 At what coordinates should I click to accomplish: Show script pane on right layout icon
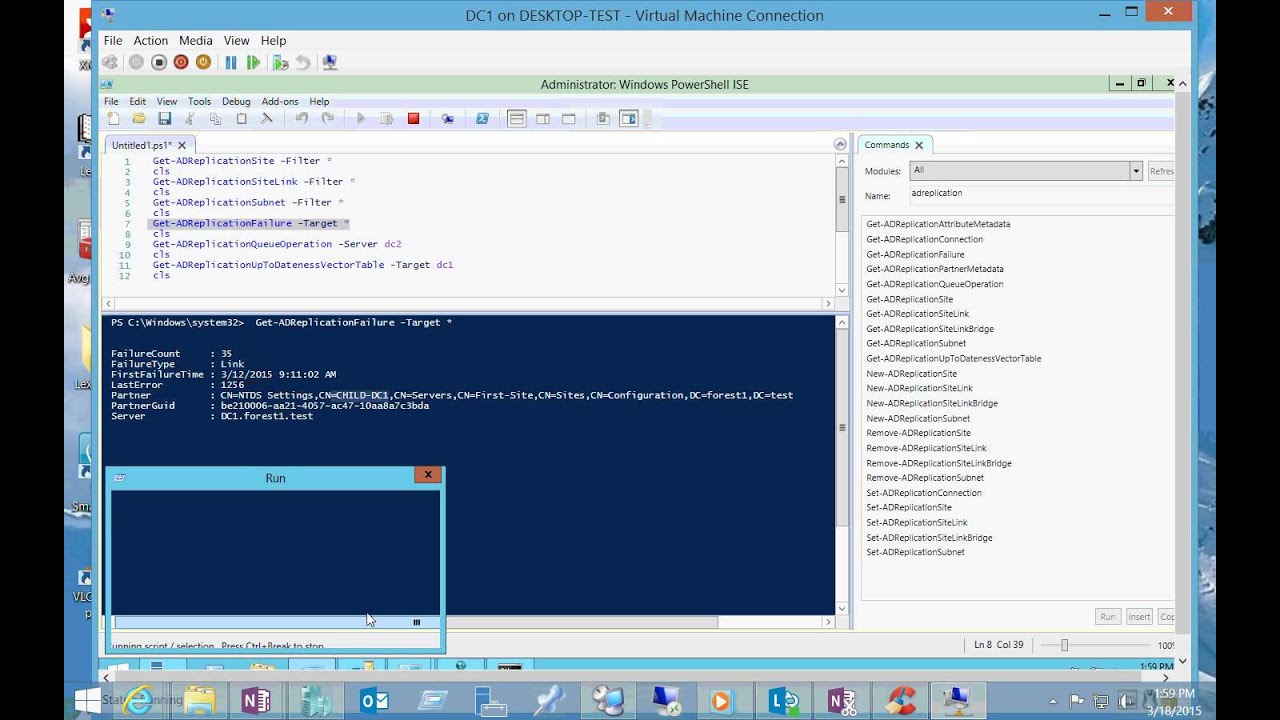click(x=543, y=119)
